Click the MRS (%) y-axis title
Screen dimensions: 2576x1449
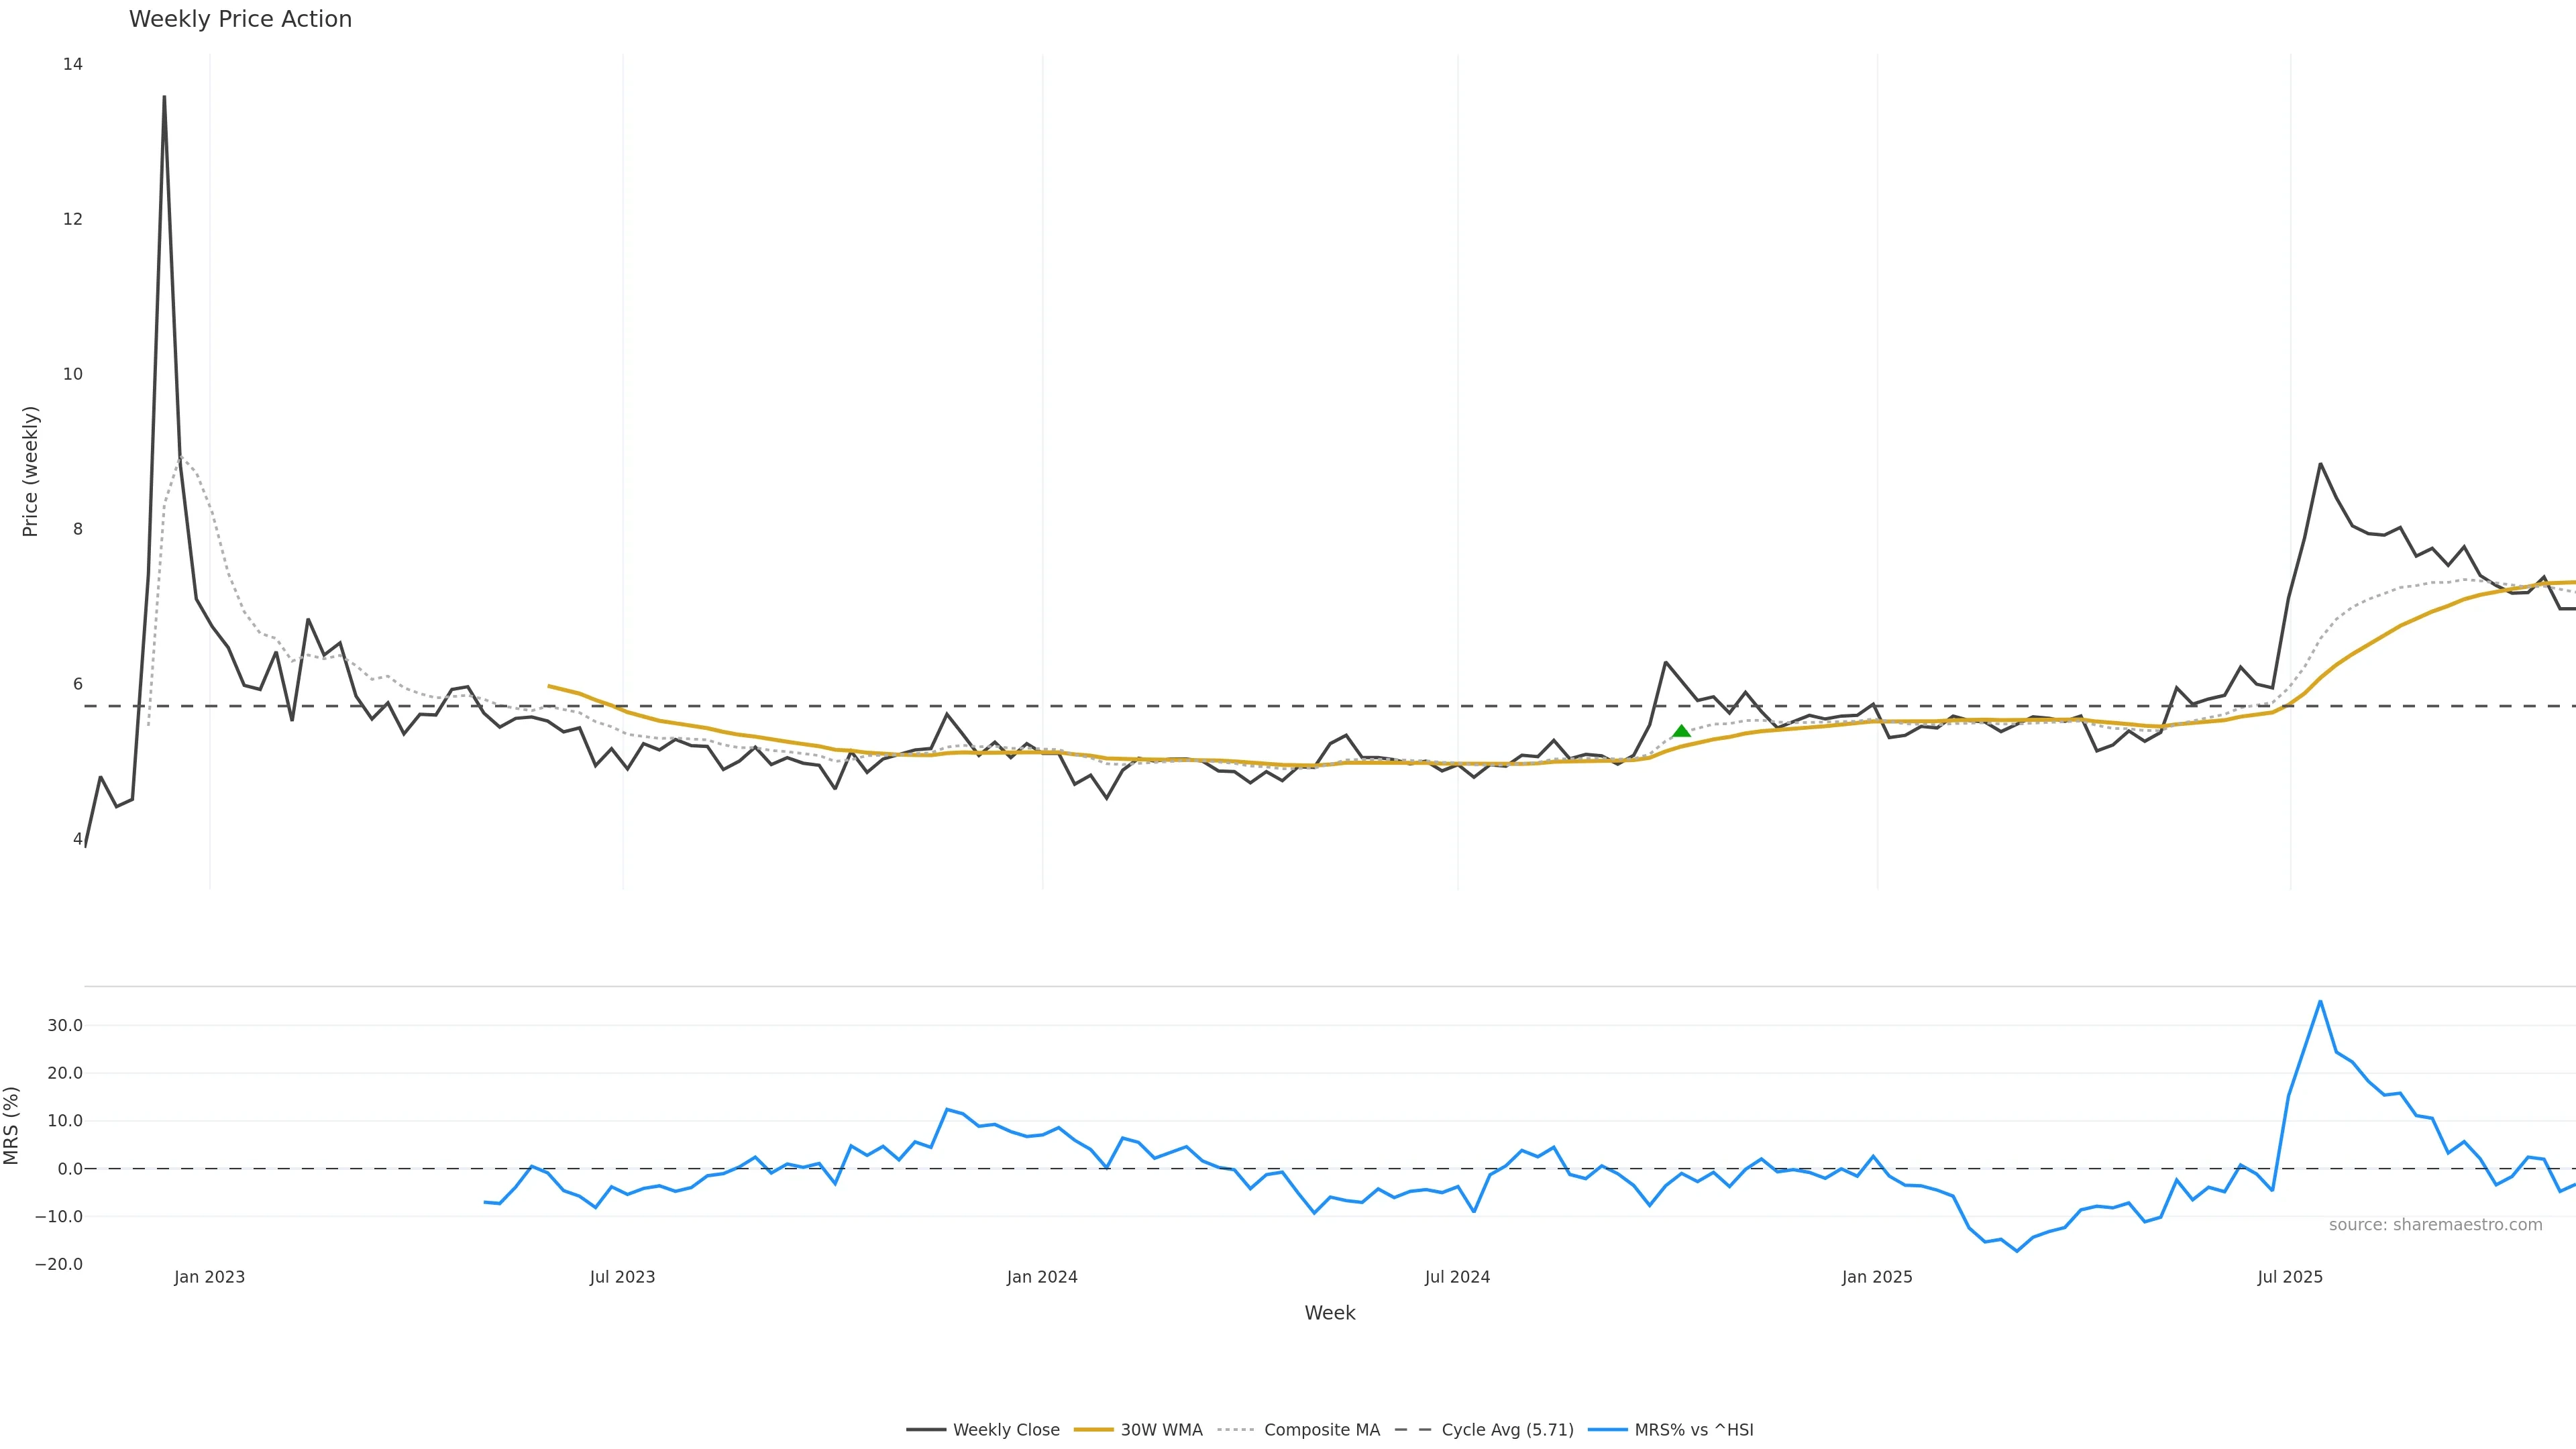point(12,1125)
